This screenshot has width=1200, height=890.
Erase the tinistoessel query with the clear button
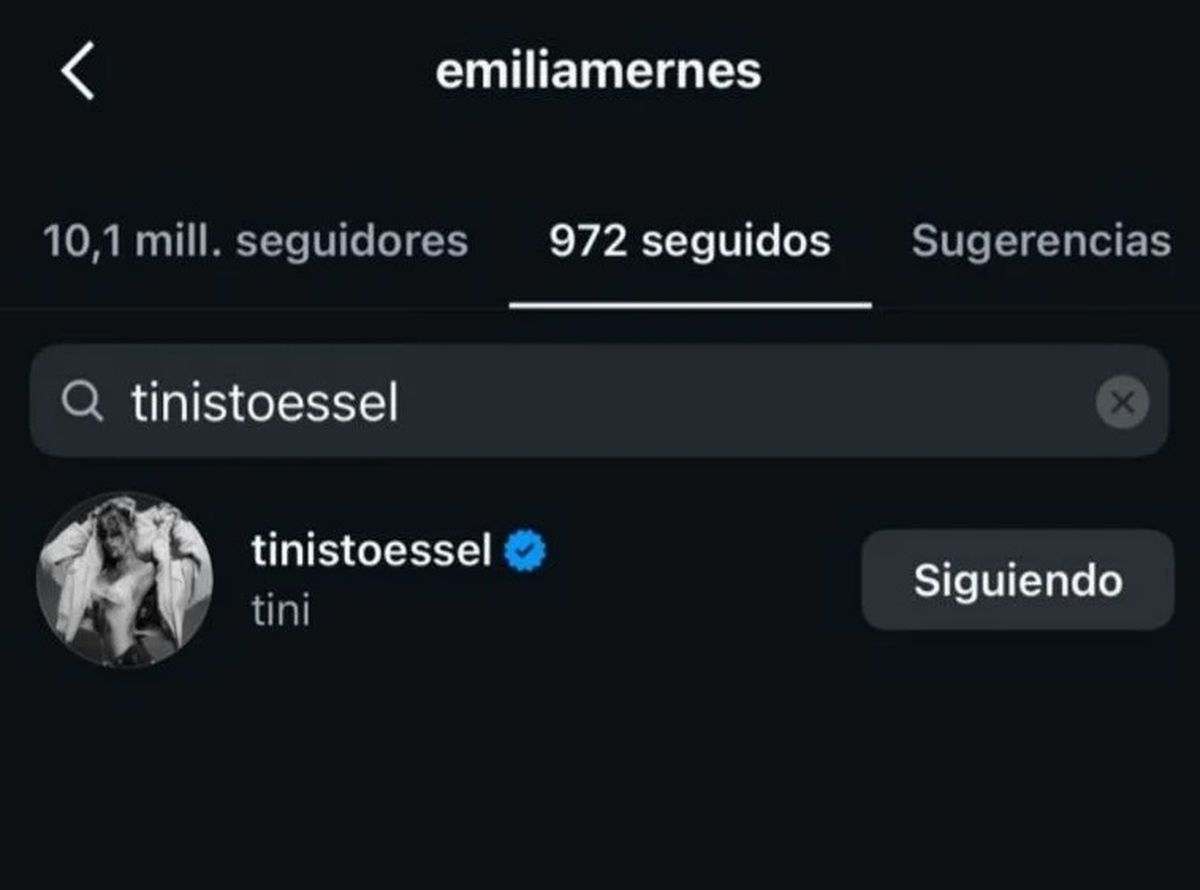(x=1122, y=403)
